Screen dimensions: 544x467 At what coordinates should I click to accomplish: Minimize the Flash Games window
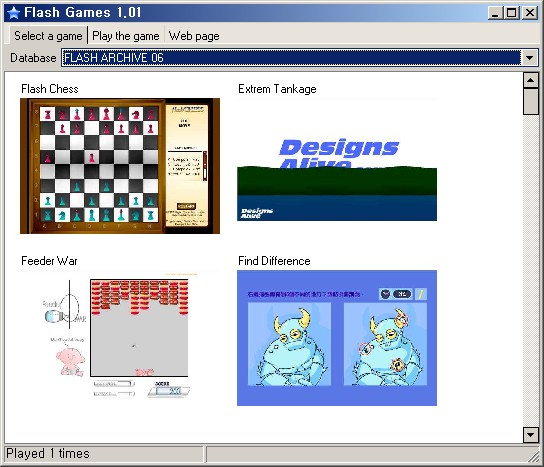click(495, 13)
